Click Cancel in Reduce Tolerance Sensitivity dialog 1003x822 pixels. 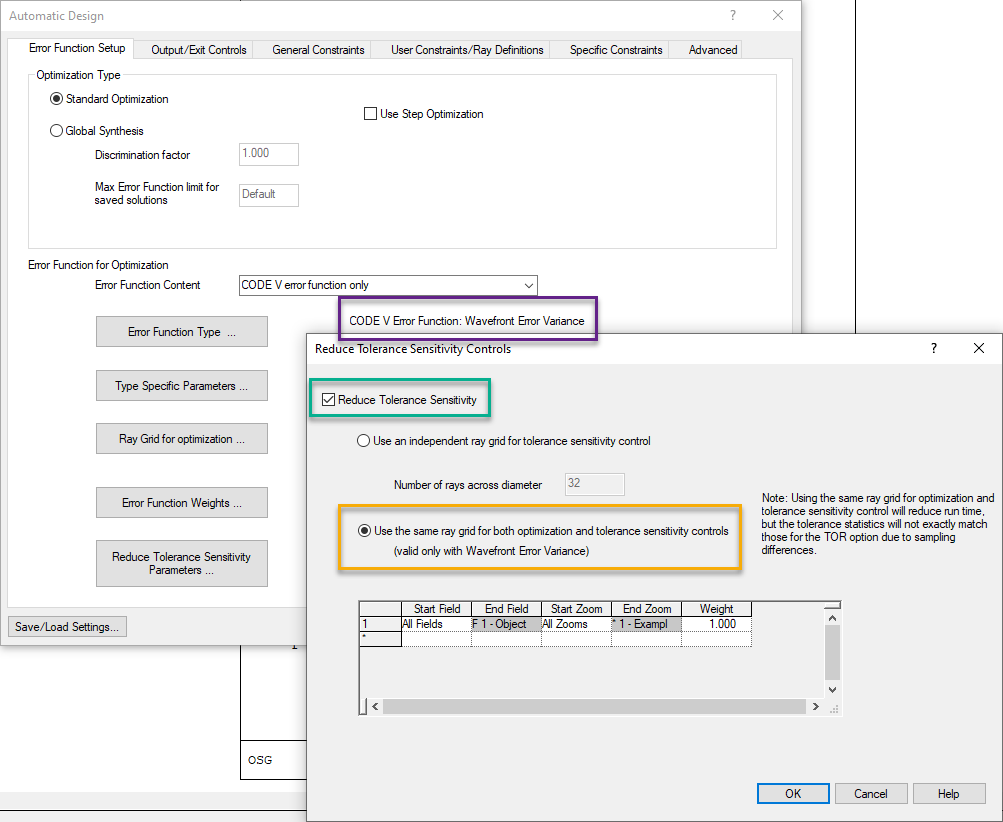pyautogui.click(x=871, y=793)
